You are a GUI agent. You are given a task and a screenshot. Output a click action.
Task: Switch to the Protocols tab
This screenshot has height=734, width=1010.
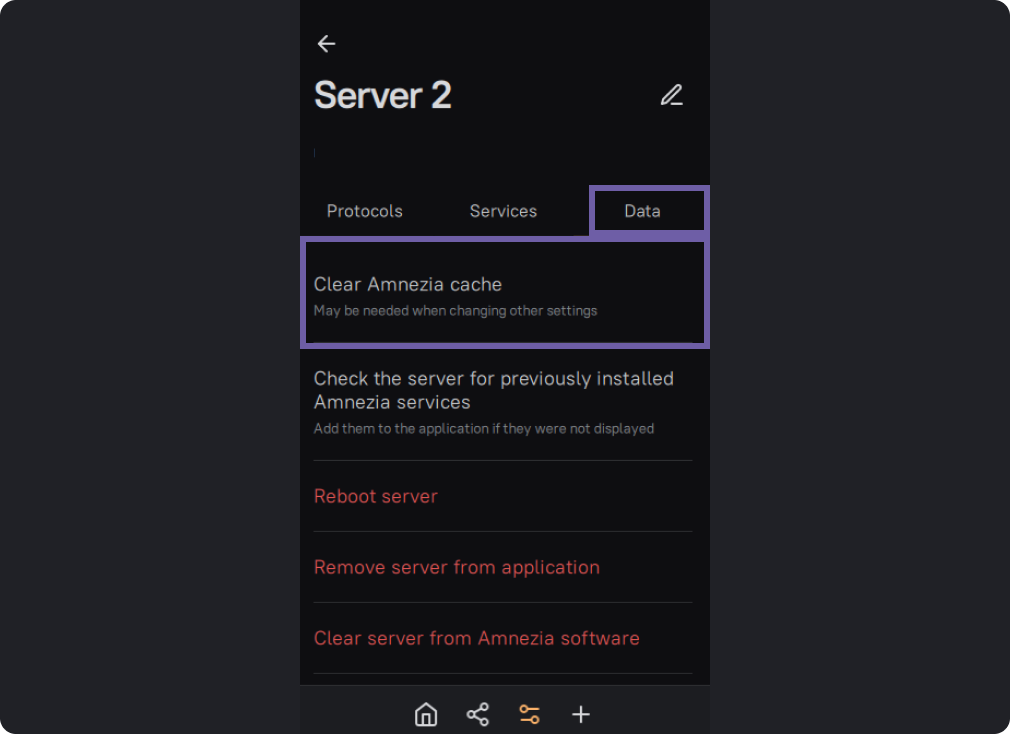pos(364,211)
